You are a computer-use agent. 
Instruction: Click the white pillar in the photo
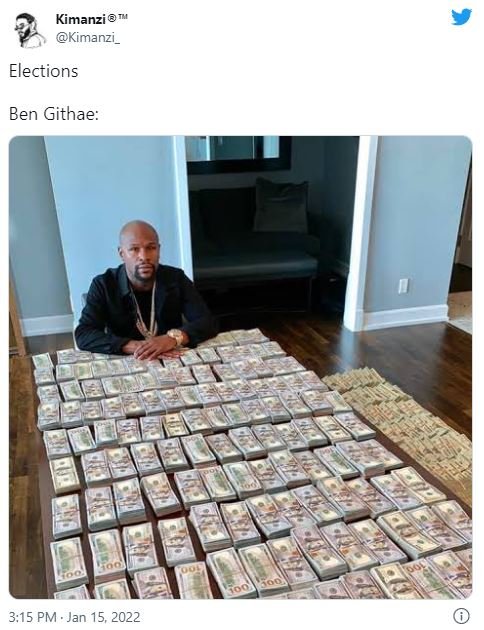[x=359, y=233]
